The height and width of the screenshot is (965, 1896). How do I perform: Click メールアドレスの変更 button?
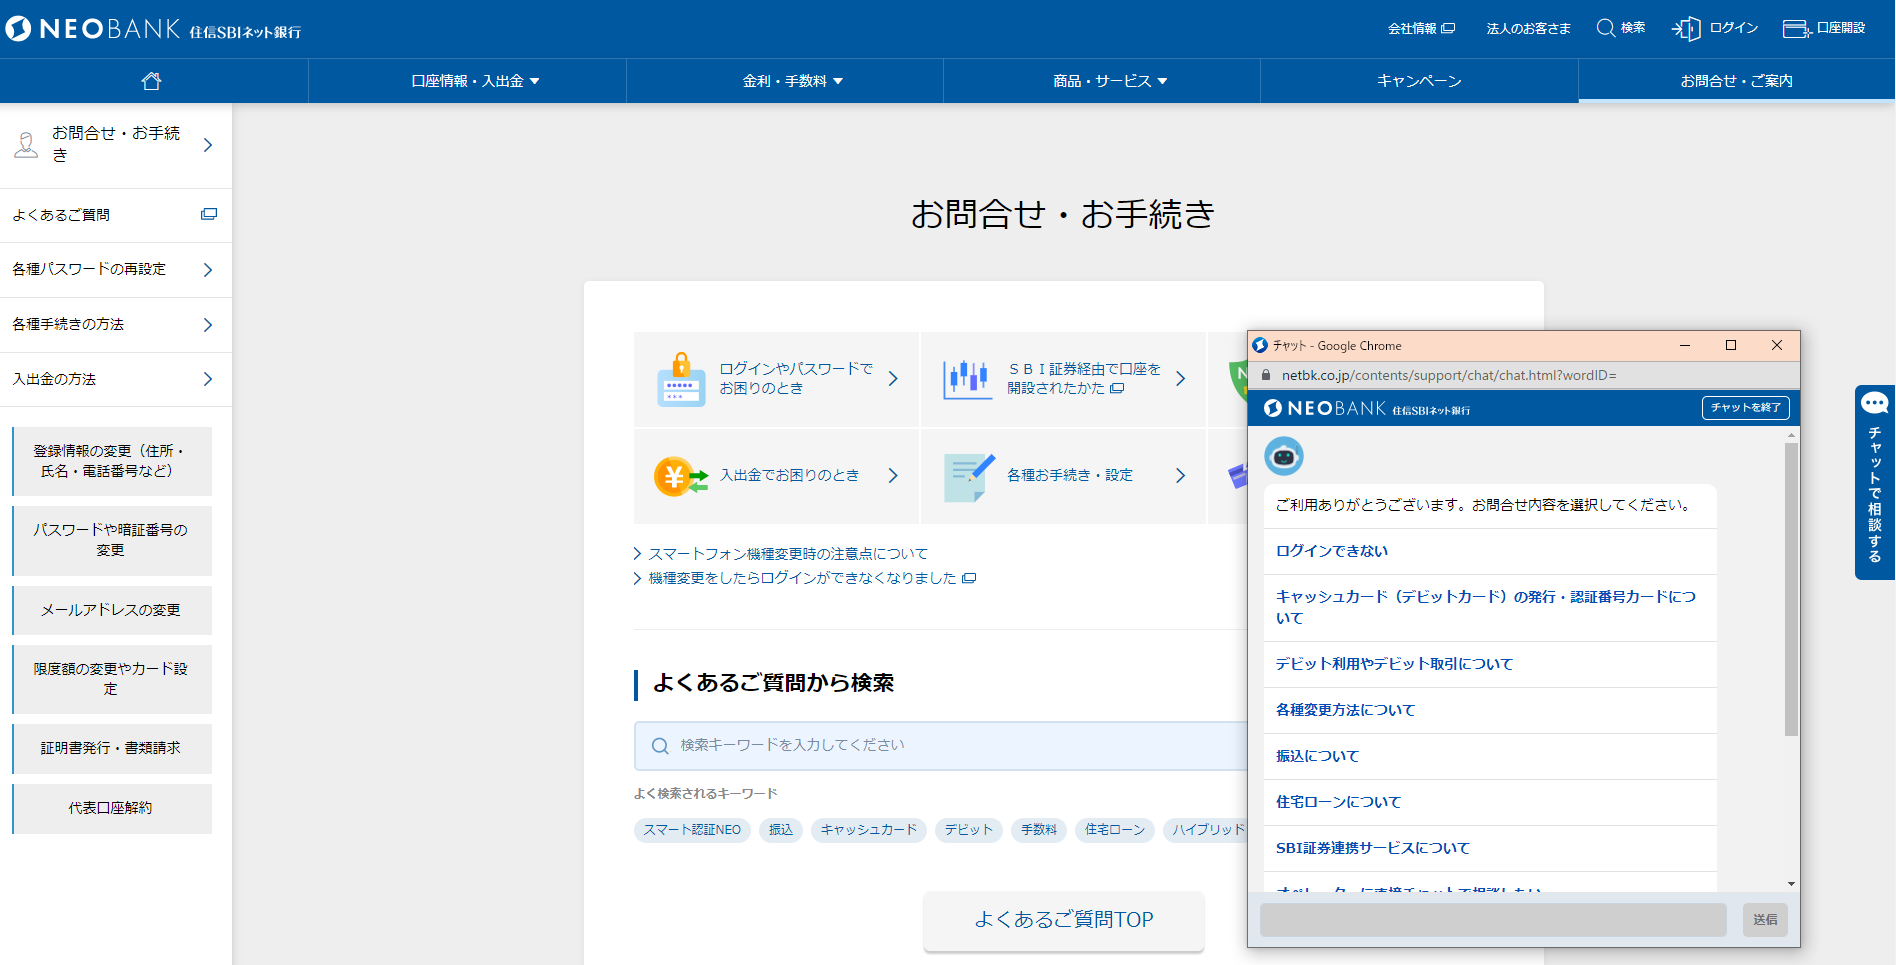(x=112, y=610)
